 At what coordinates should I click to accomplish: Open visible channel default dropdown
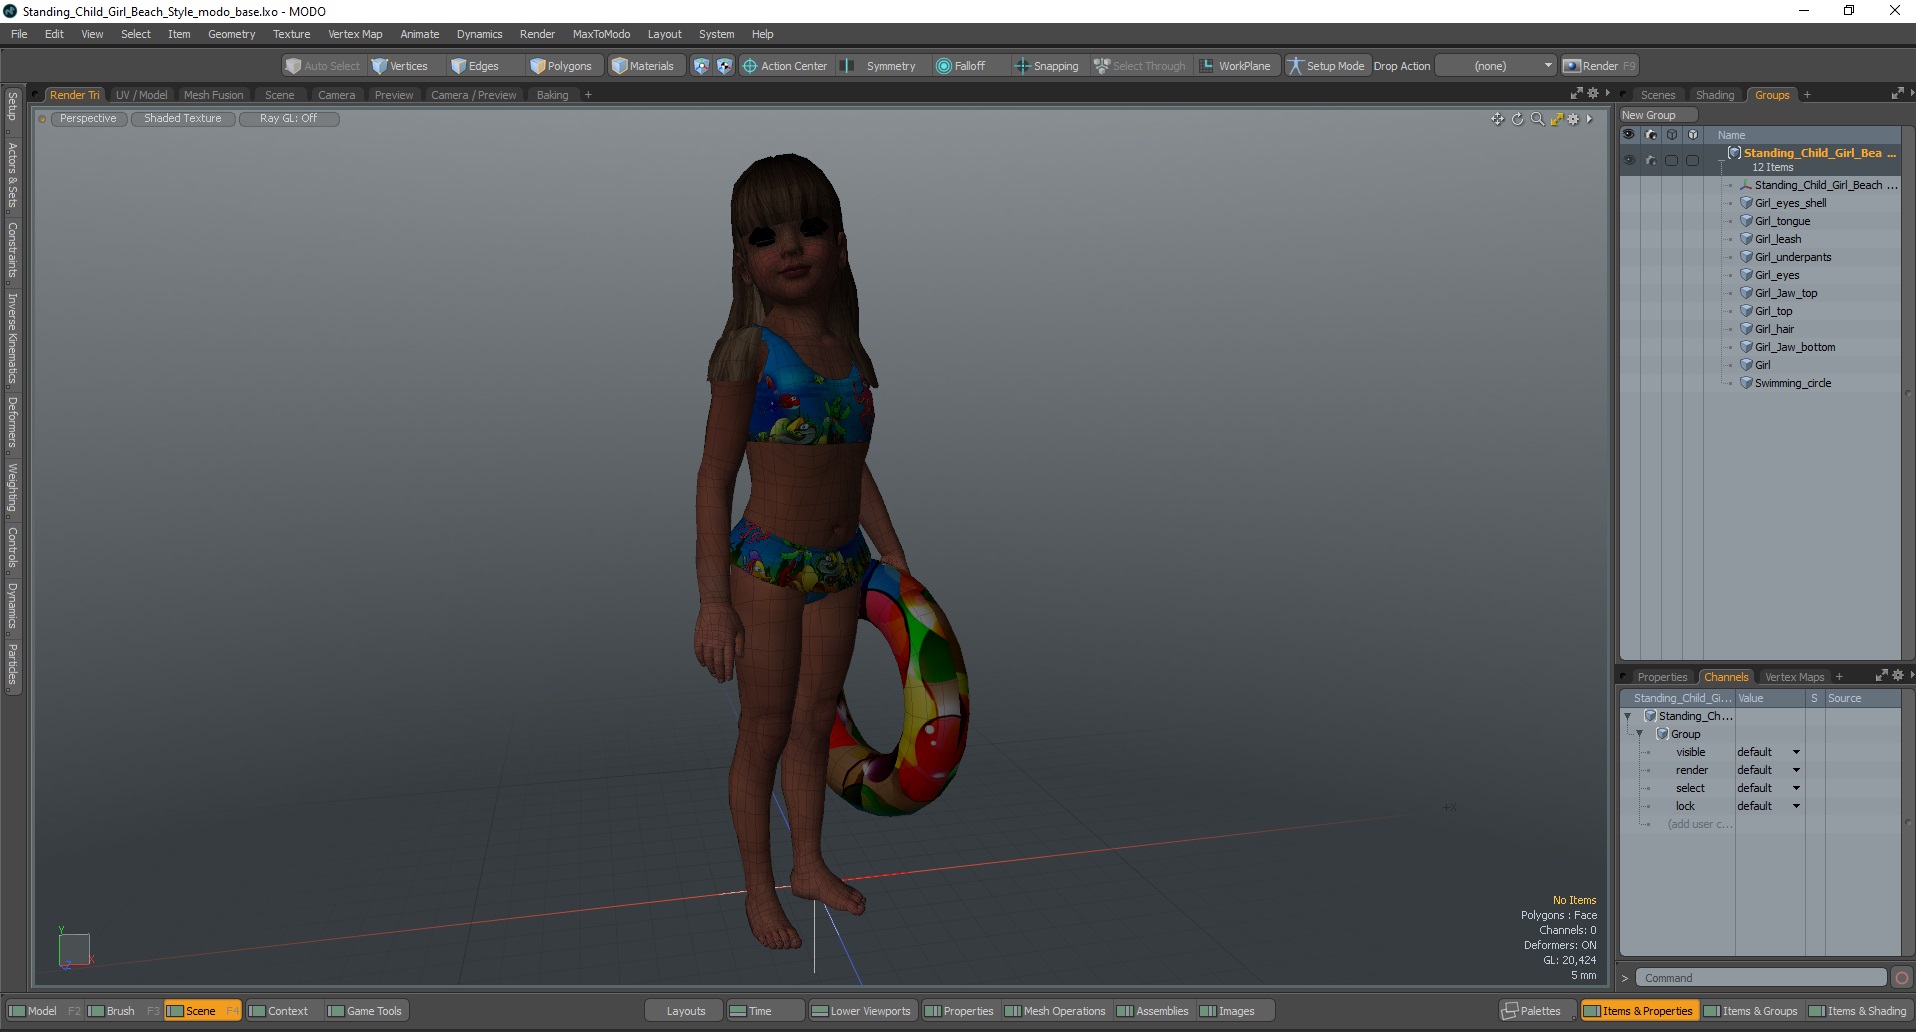coord(1768,752)
